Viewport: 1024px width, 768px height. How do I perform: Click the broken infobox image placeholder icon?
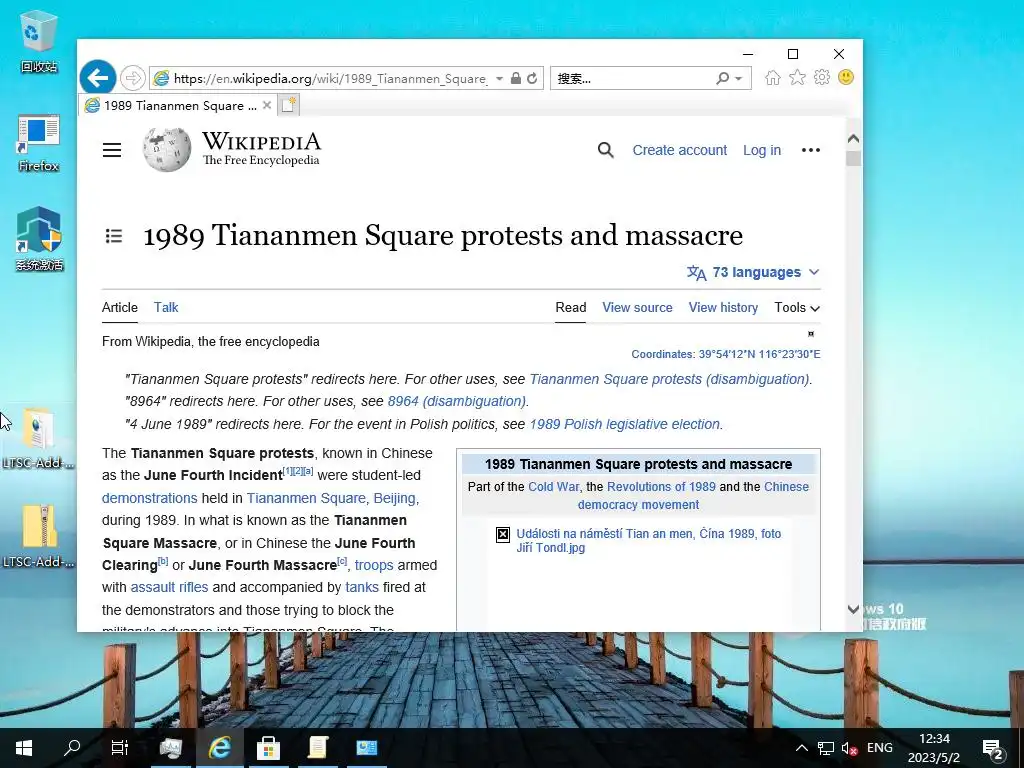point(503,535)
